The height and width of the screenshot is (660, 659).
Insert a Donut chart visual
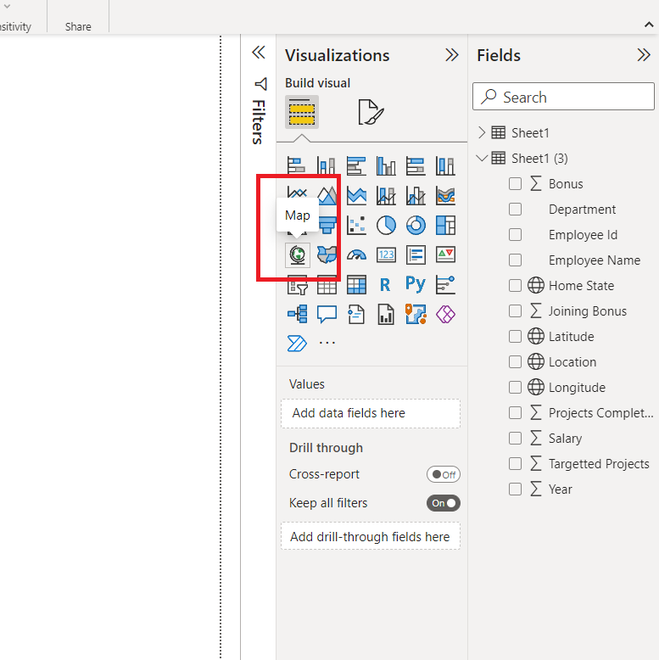coord(416,225)
